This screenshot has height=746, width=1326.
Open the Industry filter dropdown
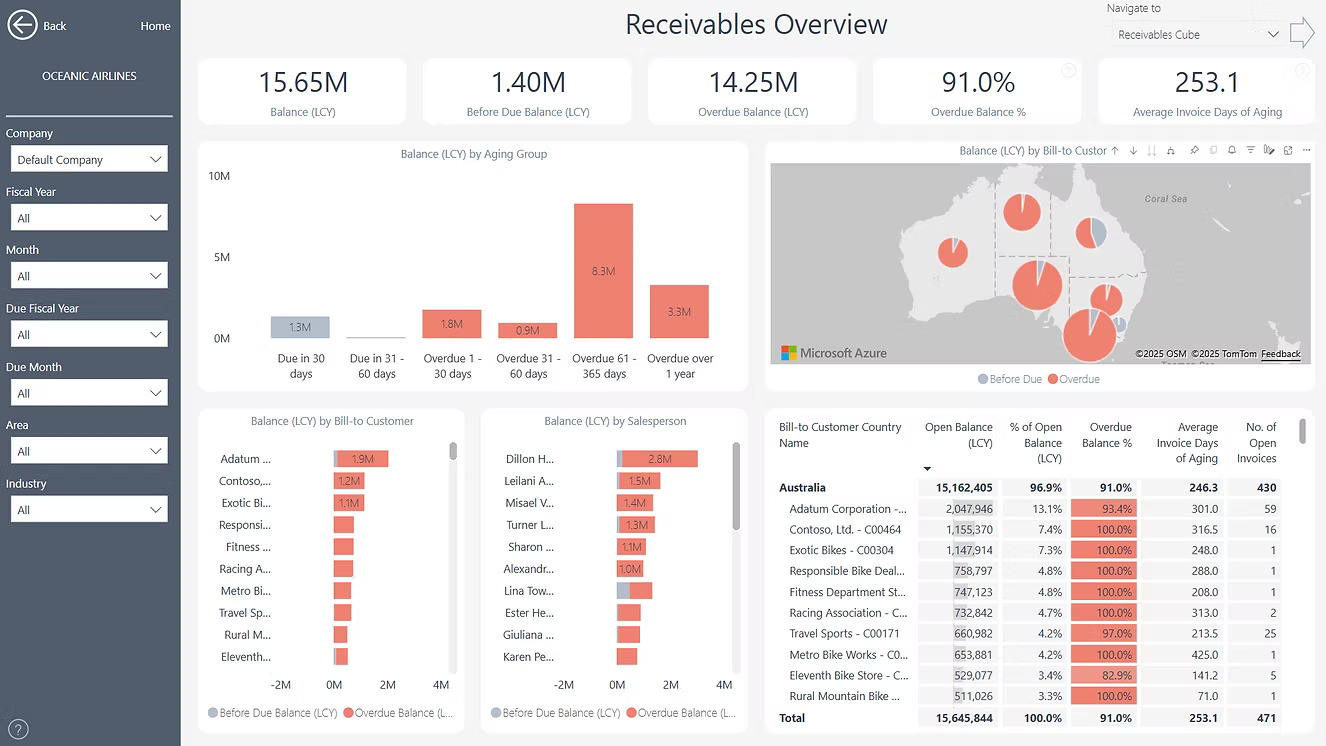click(x=88, y=510)
